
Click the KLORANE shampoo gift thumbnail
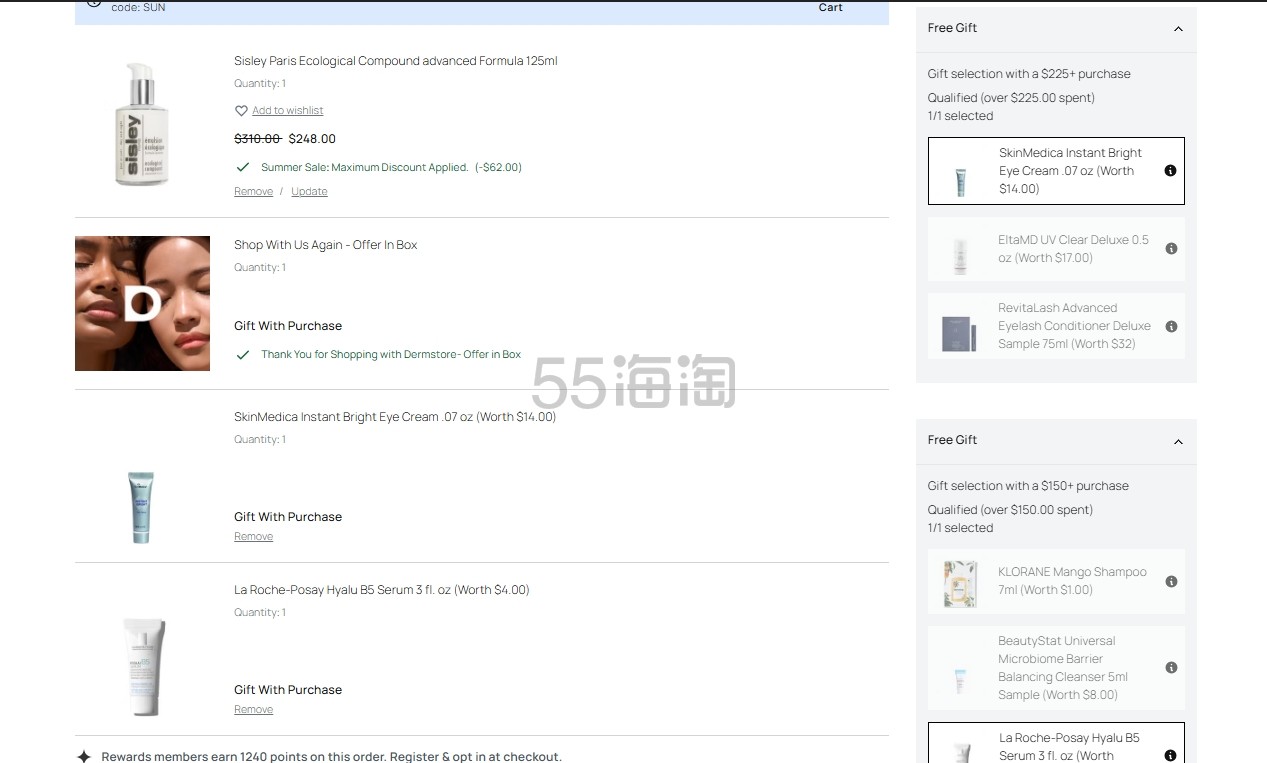[960, 584]
